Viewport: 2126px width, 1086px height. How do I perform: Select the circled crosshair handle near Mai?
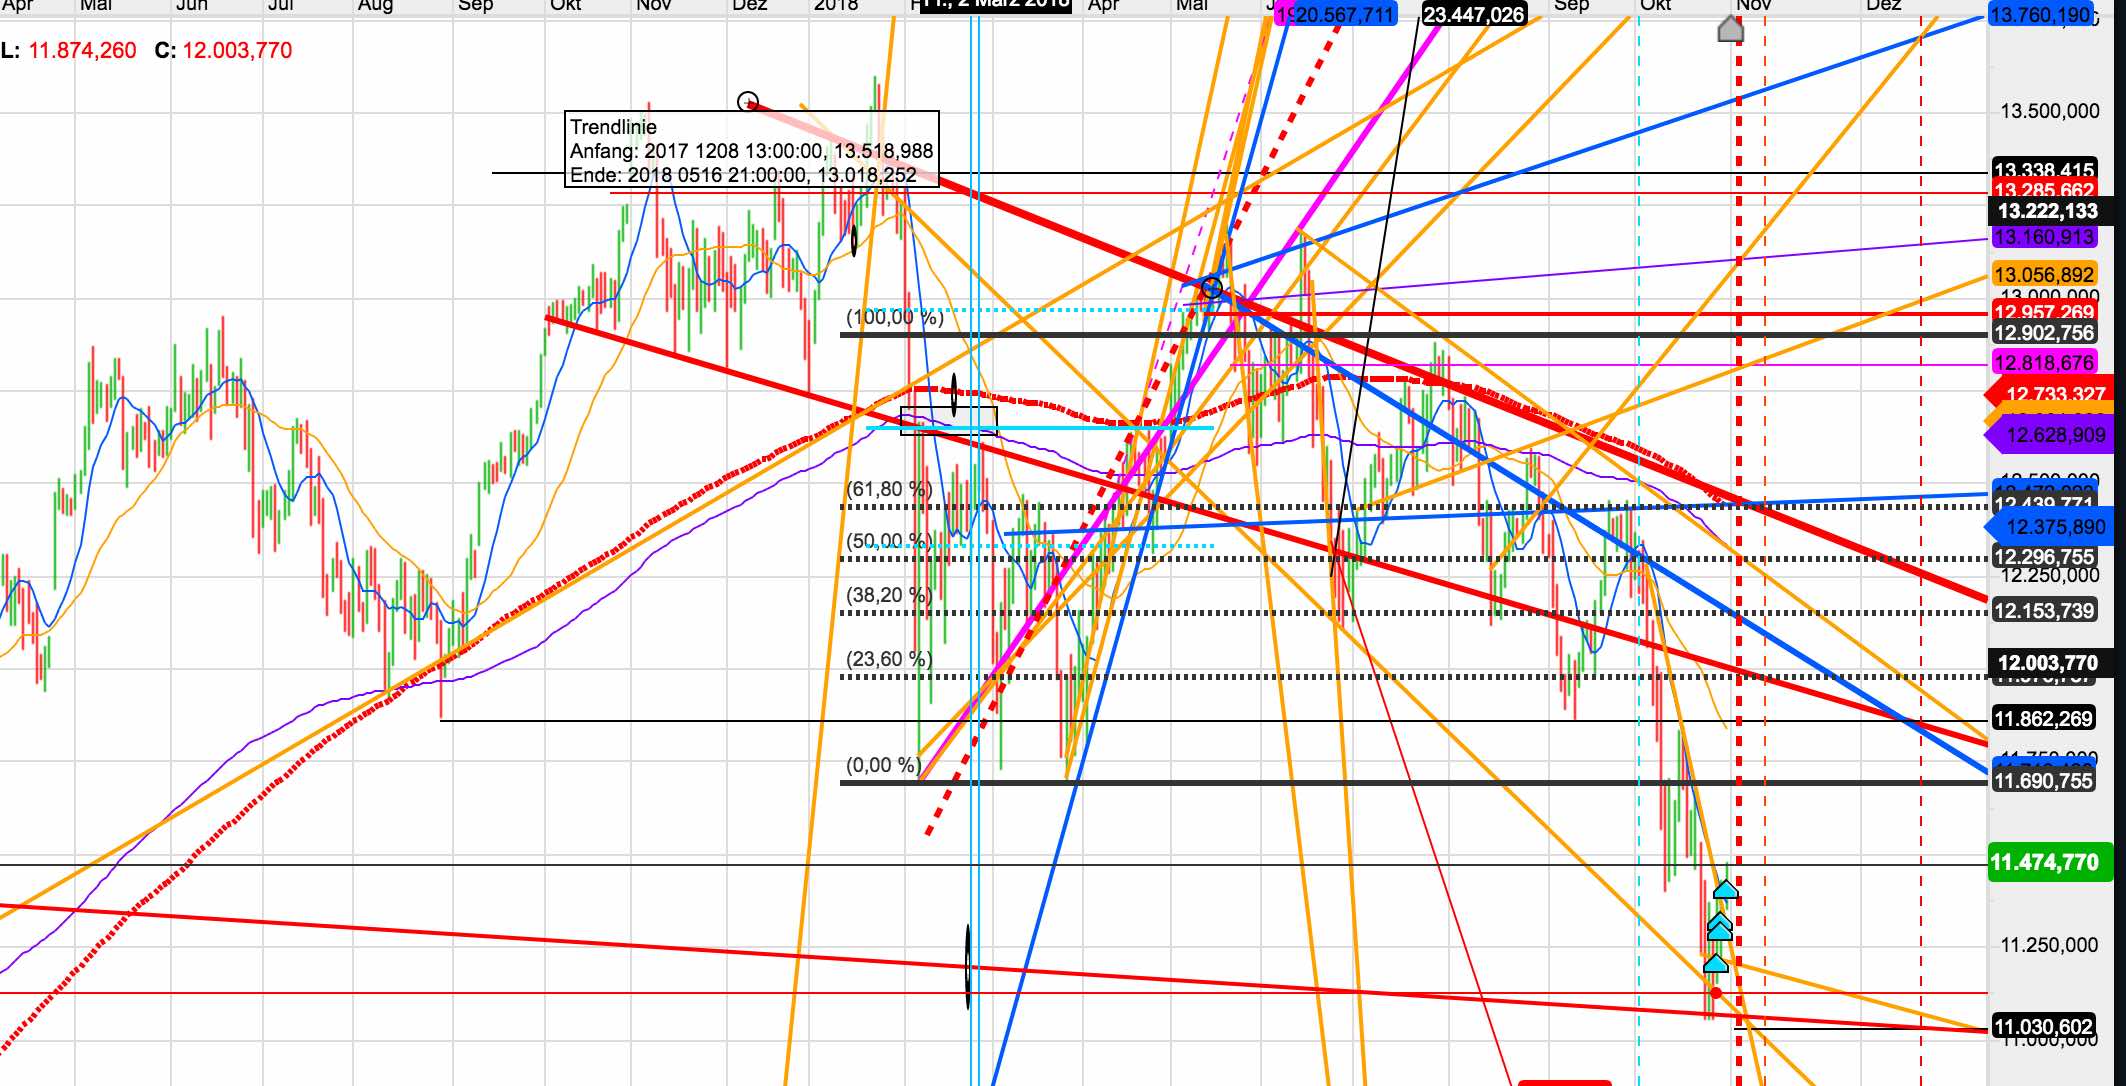pyautogui.click(x=1211, y=288)
